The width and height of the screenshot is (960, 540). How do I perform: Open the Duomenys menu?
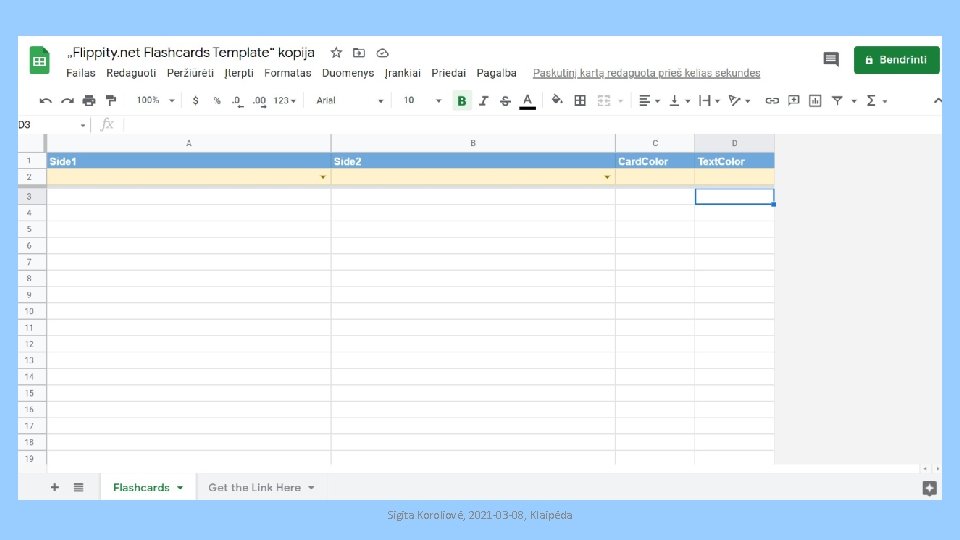pyautogui.click(x=348, y=73)
